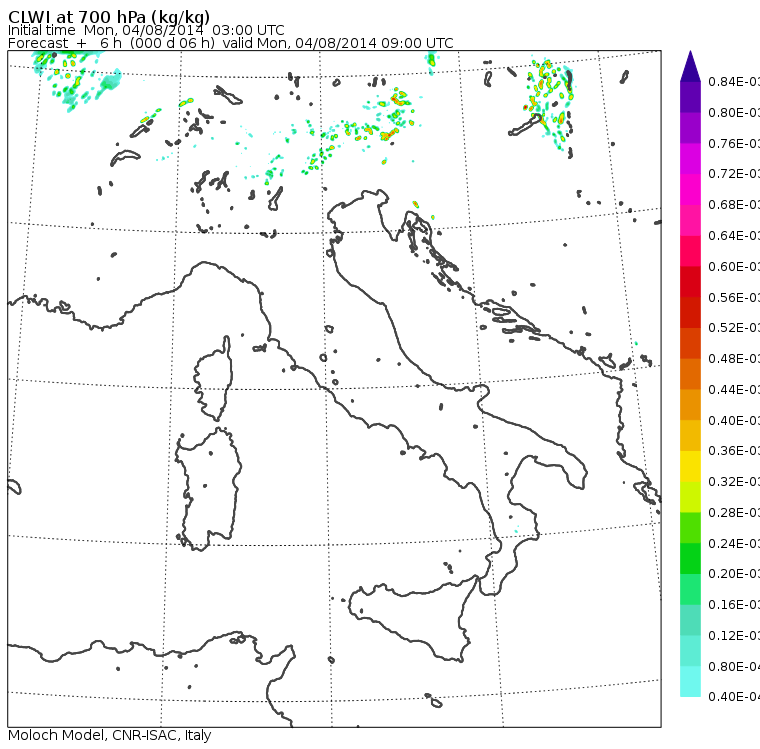Click the "Initial time Mon, 04/08/2014 03:00 UTC" line

(x=146, y=30)
